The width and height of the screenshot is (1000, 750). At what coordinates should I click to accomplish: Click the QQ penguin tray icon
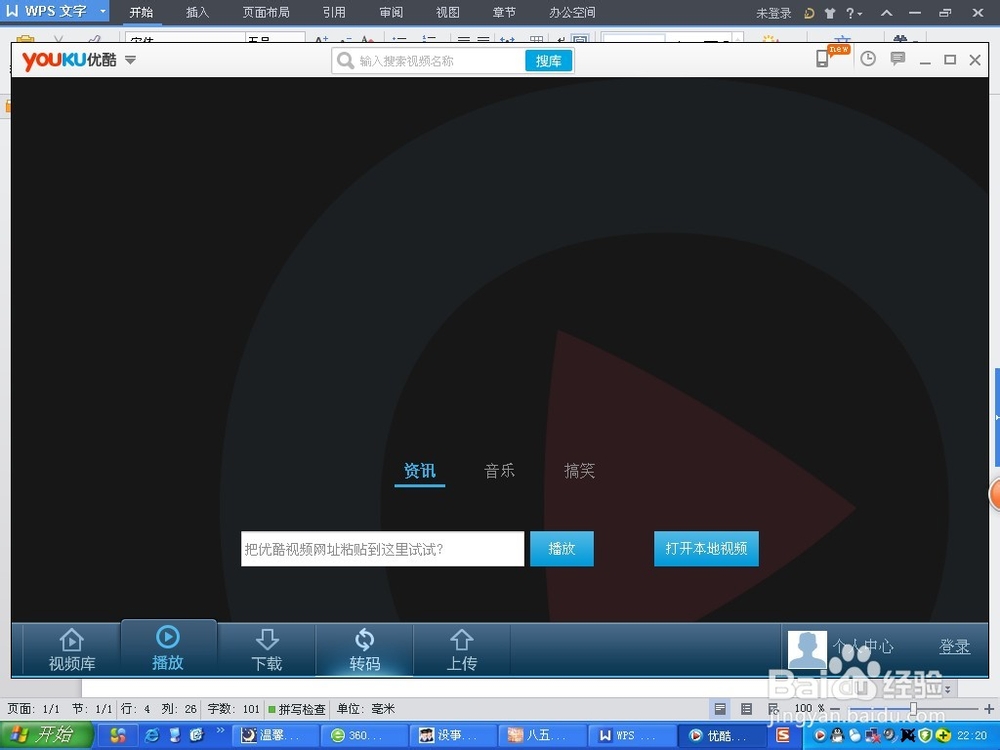[837, 735]
